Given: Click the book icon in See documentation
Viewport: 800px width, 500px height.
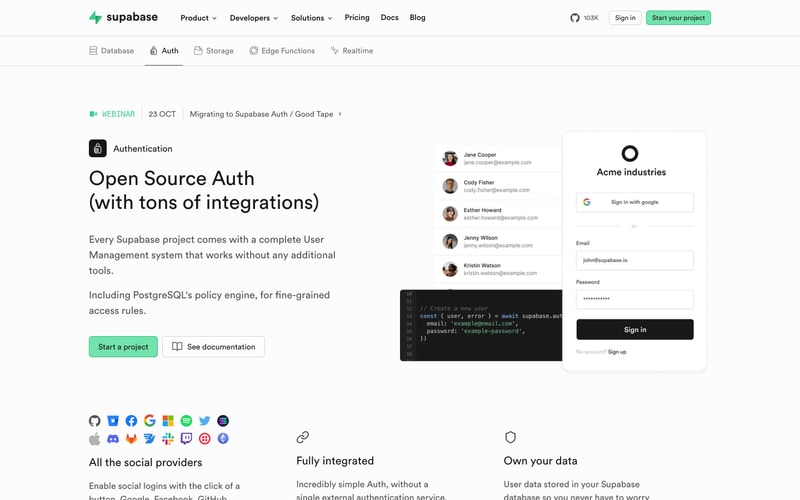Looking at the screenshot, I should pos(177,347).
